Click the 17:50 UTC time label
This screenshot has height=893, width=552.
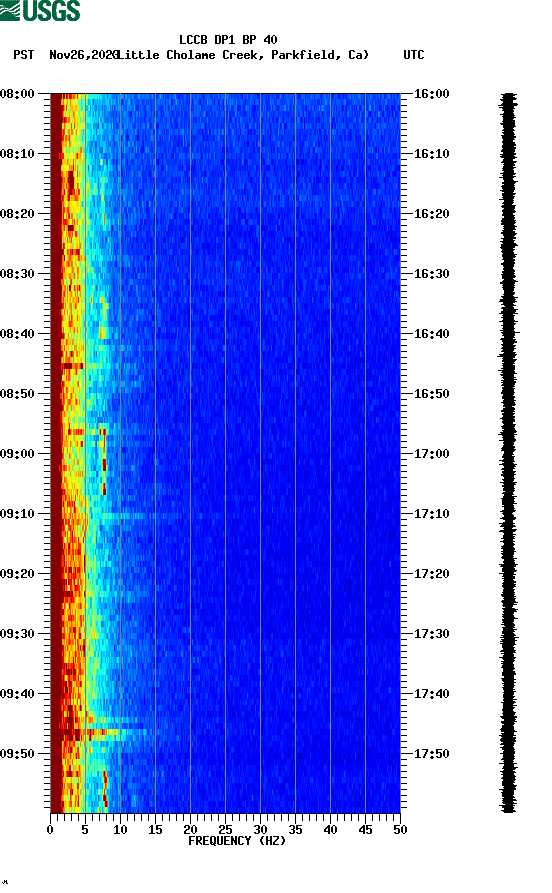coord(431,754)
